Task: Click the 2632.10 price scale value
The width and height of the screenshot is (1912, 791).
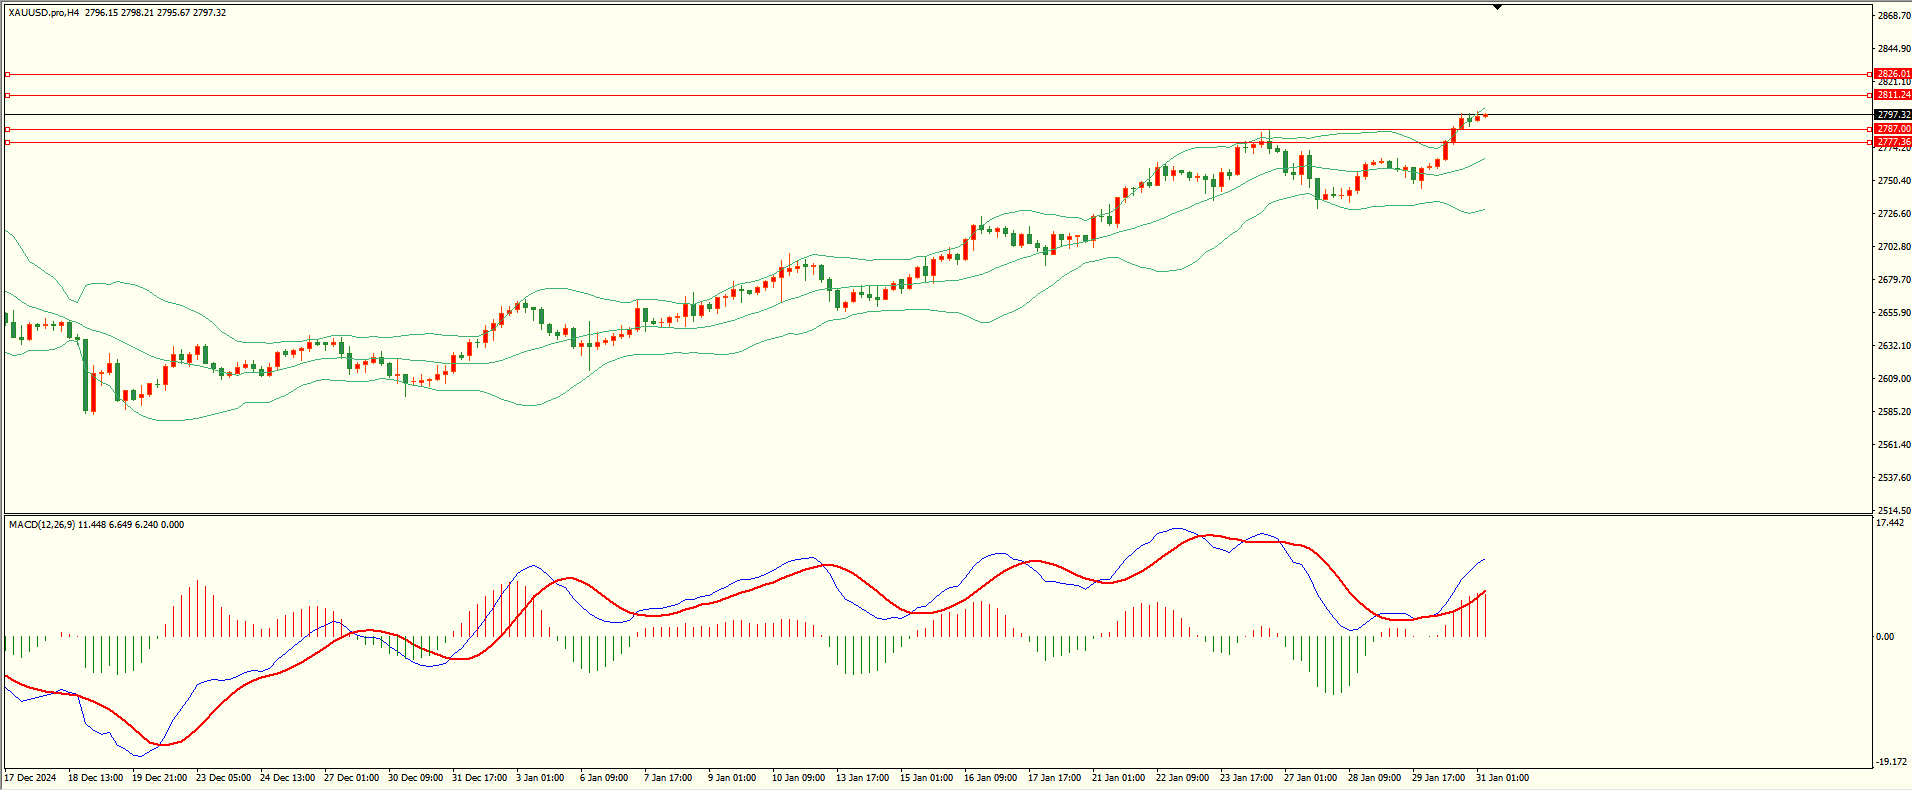Action: [1895, 346]
